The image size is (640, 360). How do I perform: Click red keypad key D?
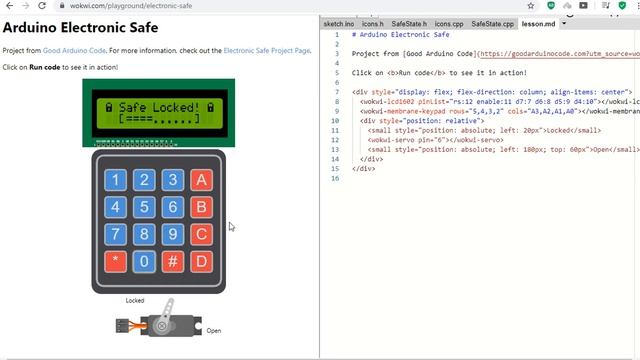(201, 261)
